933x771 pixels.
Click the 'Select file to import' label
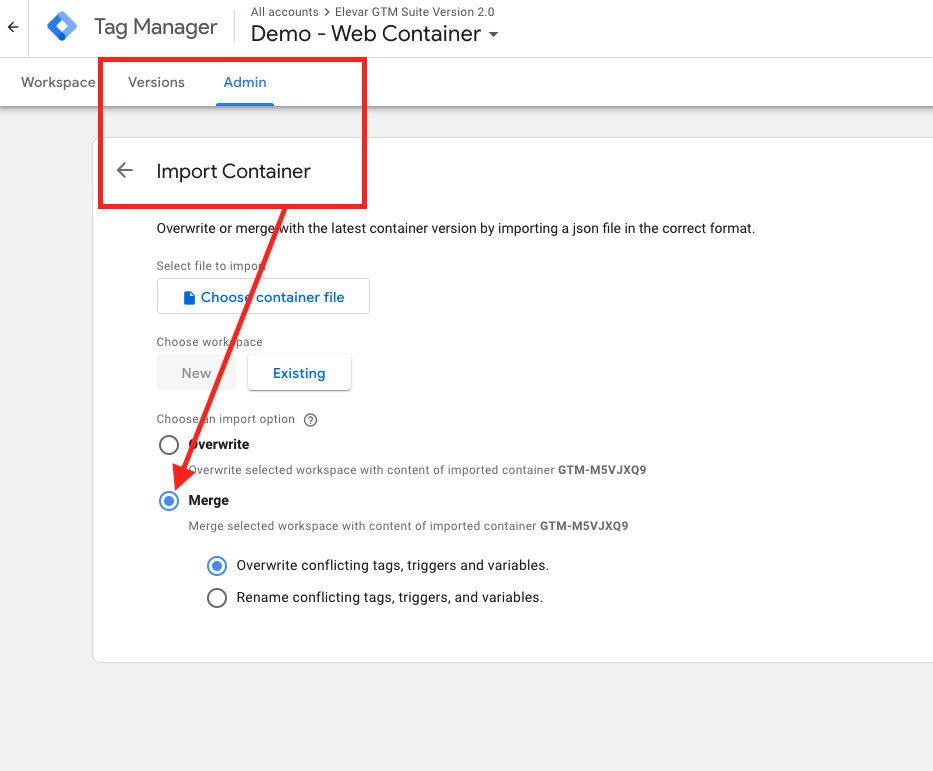click(x=211, y=266)
